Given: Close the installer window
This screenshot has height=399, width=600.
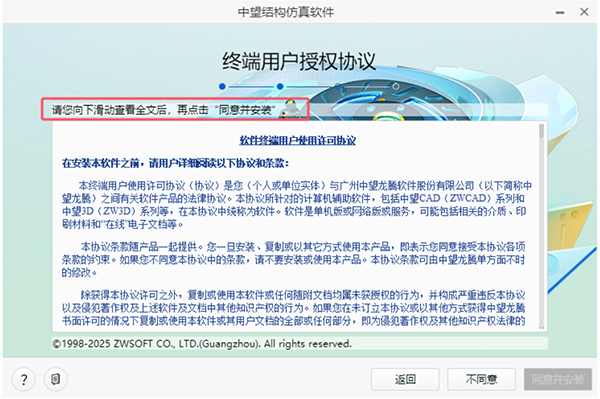Looking at the screenshot, I should point(584,12).
